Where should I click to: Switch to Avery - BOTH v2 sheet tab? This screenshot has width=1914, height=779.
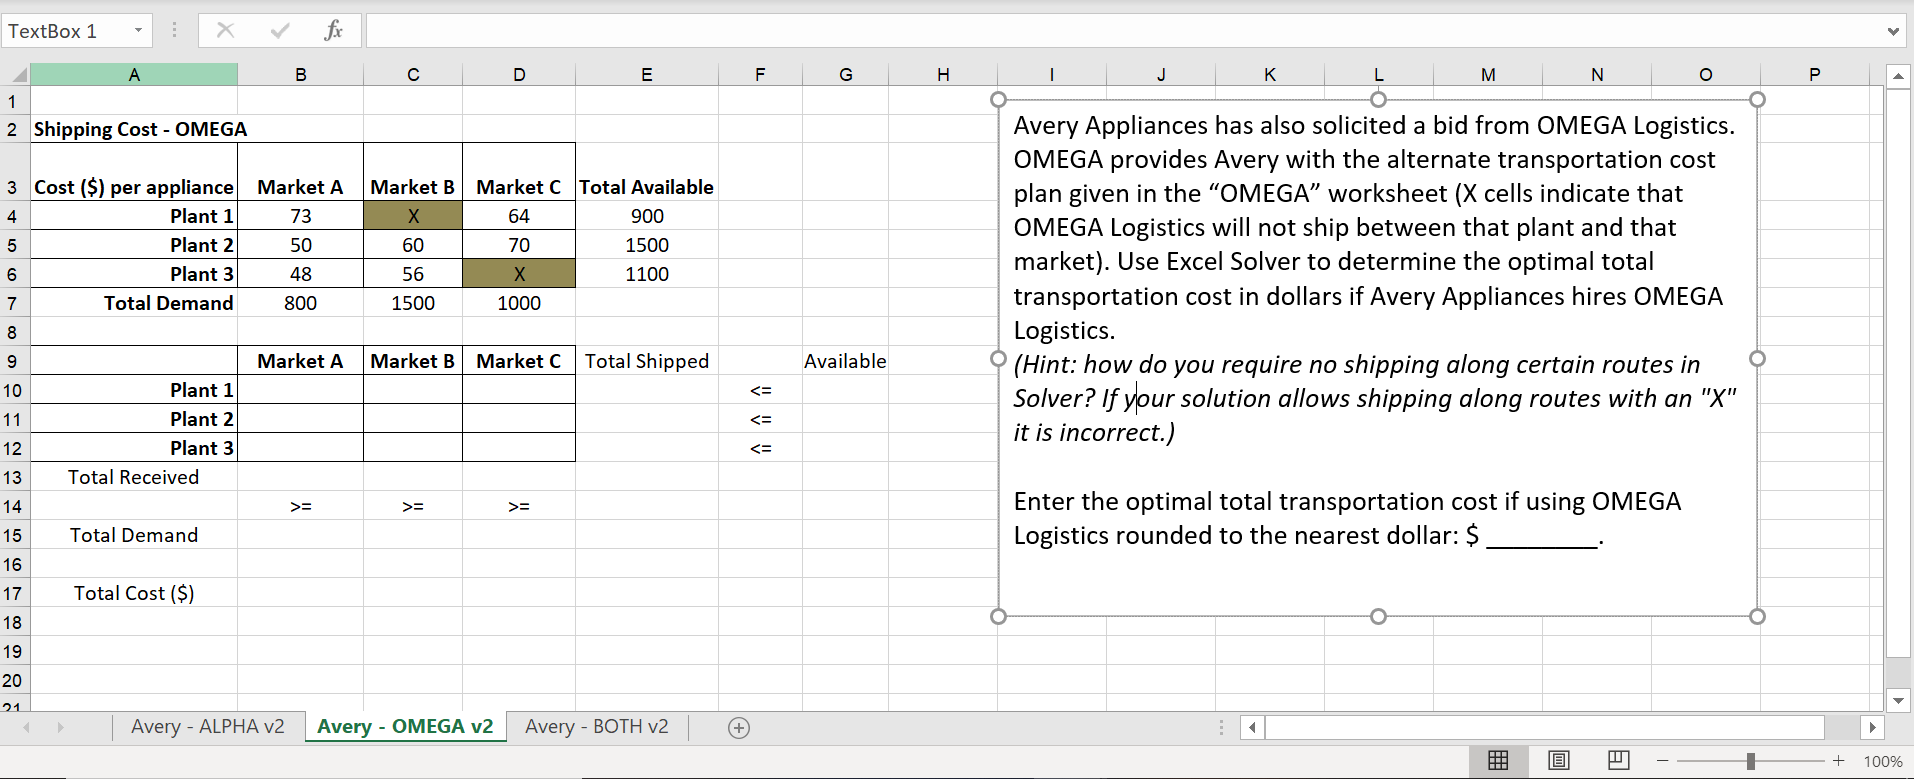(x=597, y=727)
